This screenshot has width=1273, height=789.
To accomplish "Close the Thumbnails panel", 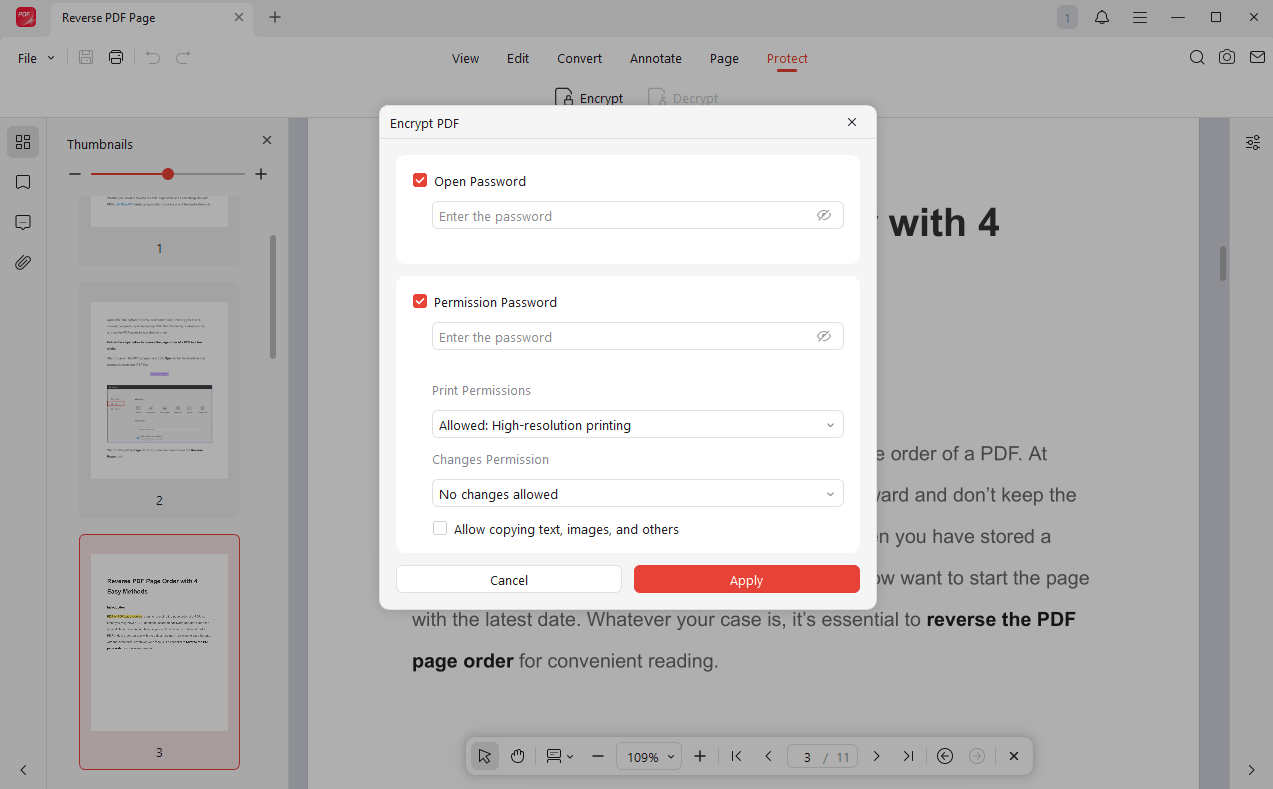I will 267,141.
